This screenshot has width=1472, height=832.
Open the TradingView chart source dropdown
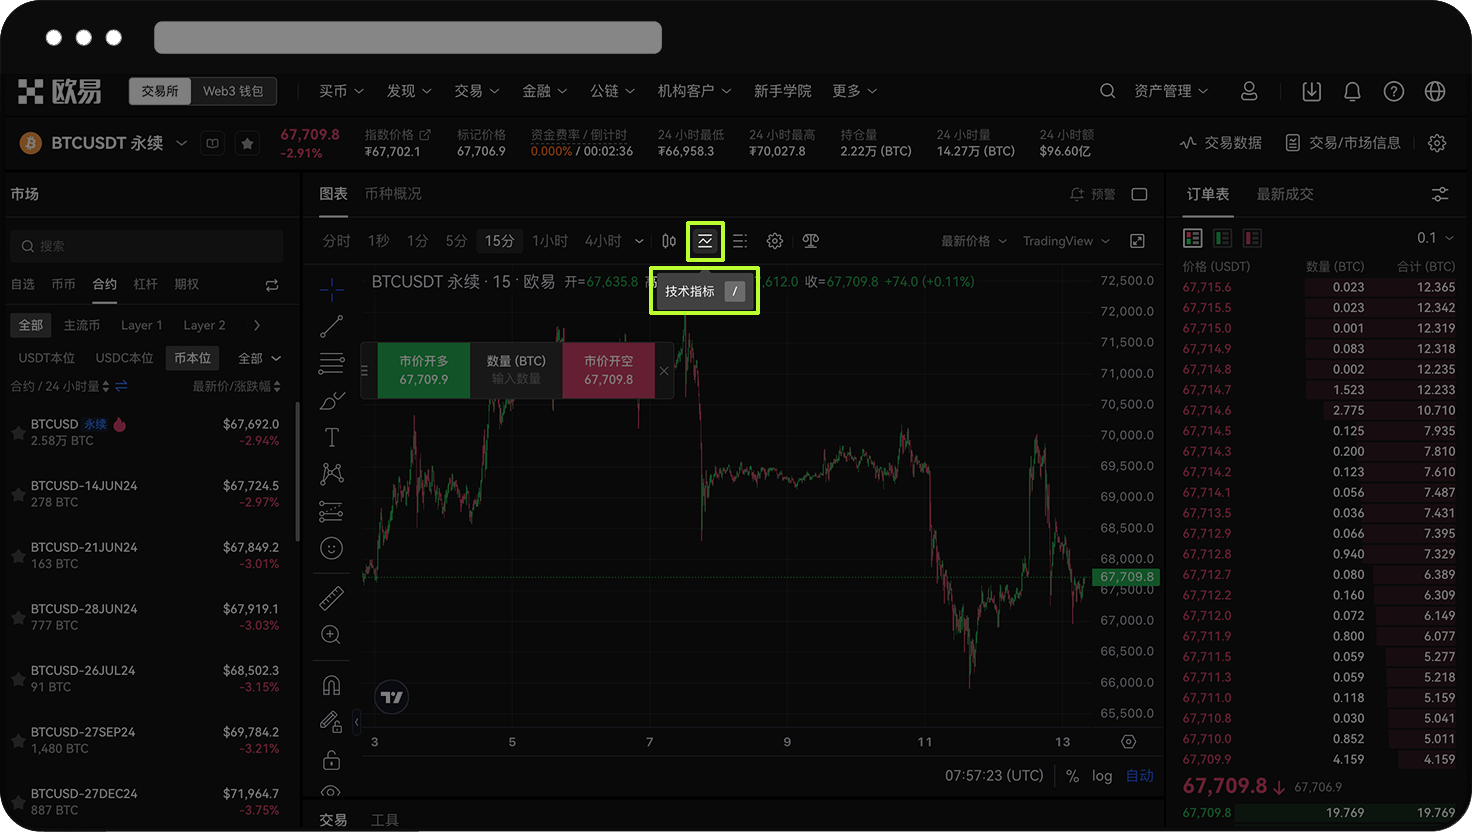point(1065,241)
